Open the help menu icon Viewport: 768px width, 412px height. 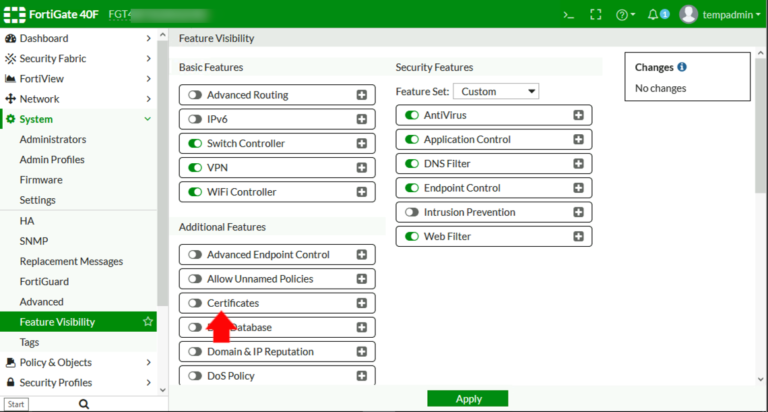(625, 15)
